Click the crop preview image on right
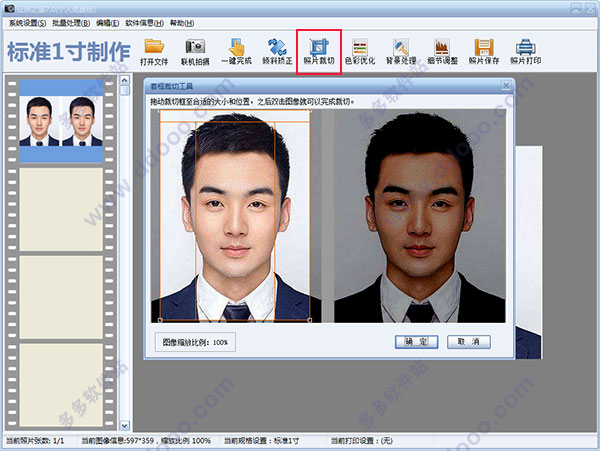Image resolution: width=600 pixels, height=451 pixels. (420, 216)
